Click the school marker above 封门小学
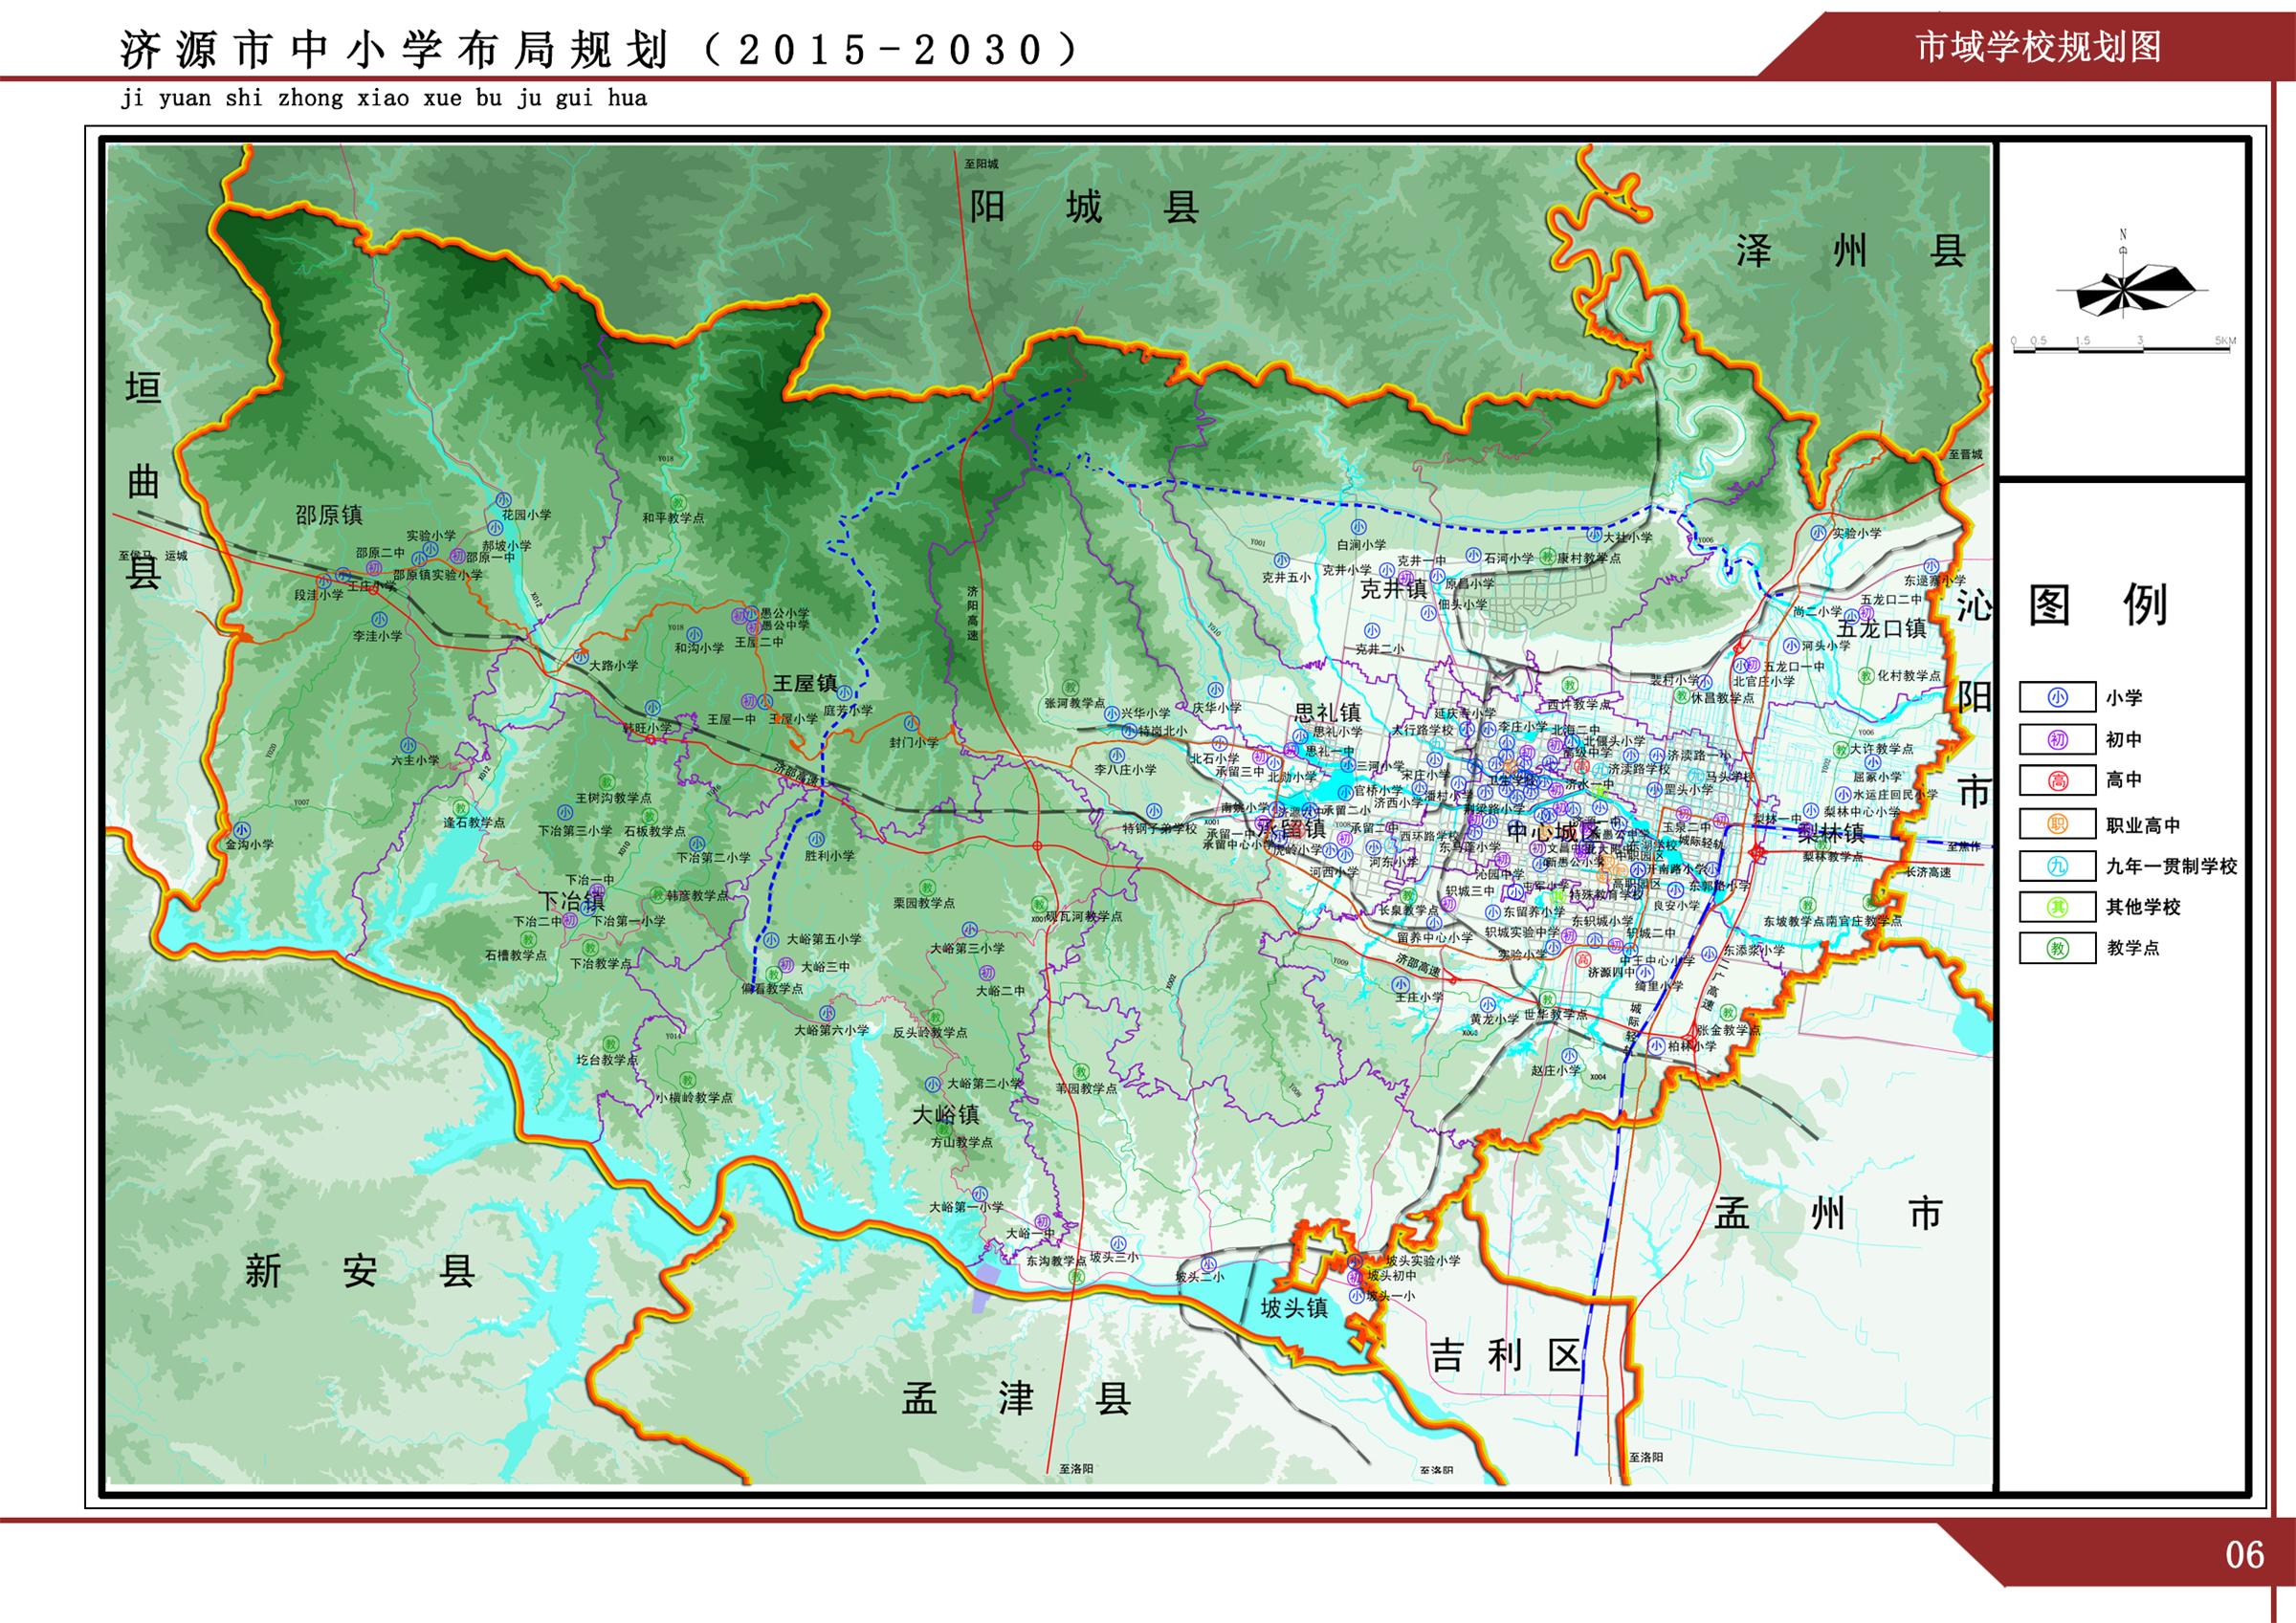The height and width of the screenshot is (1623, 2296). [x=911, y=723]
